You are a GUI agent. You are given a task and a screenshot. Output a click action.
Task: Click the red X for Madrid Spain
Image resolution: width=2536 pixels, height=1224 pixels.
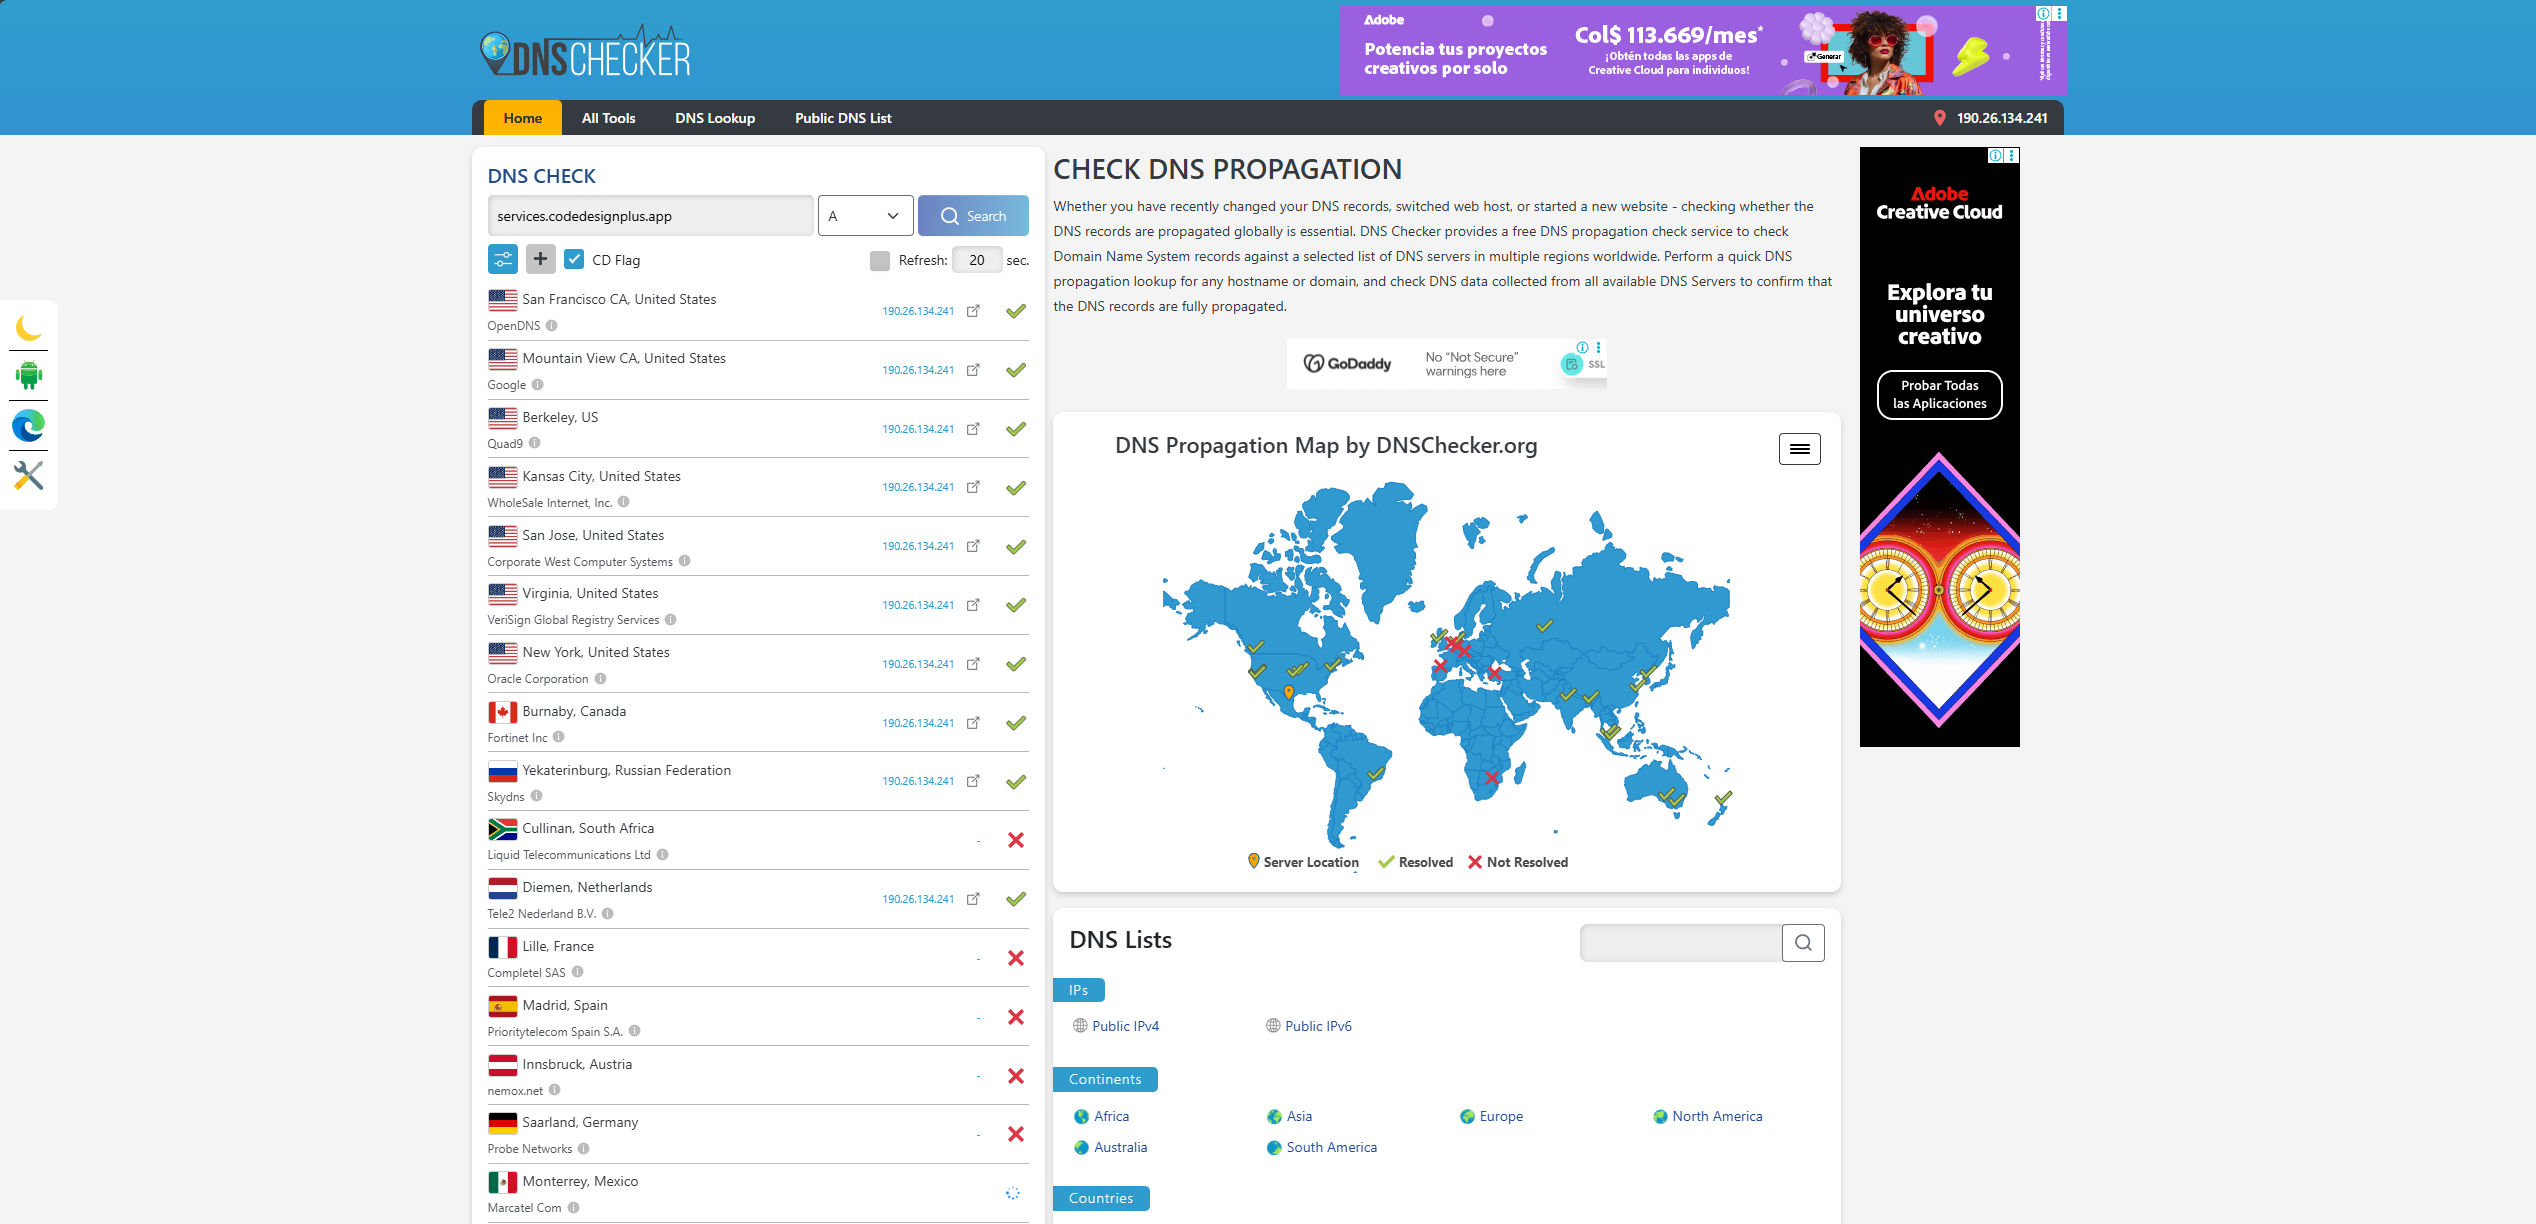[1016, 1017]
